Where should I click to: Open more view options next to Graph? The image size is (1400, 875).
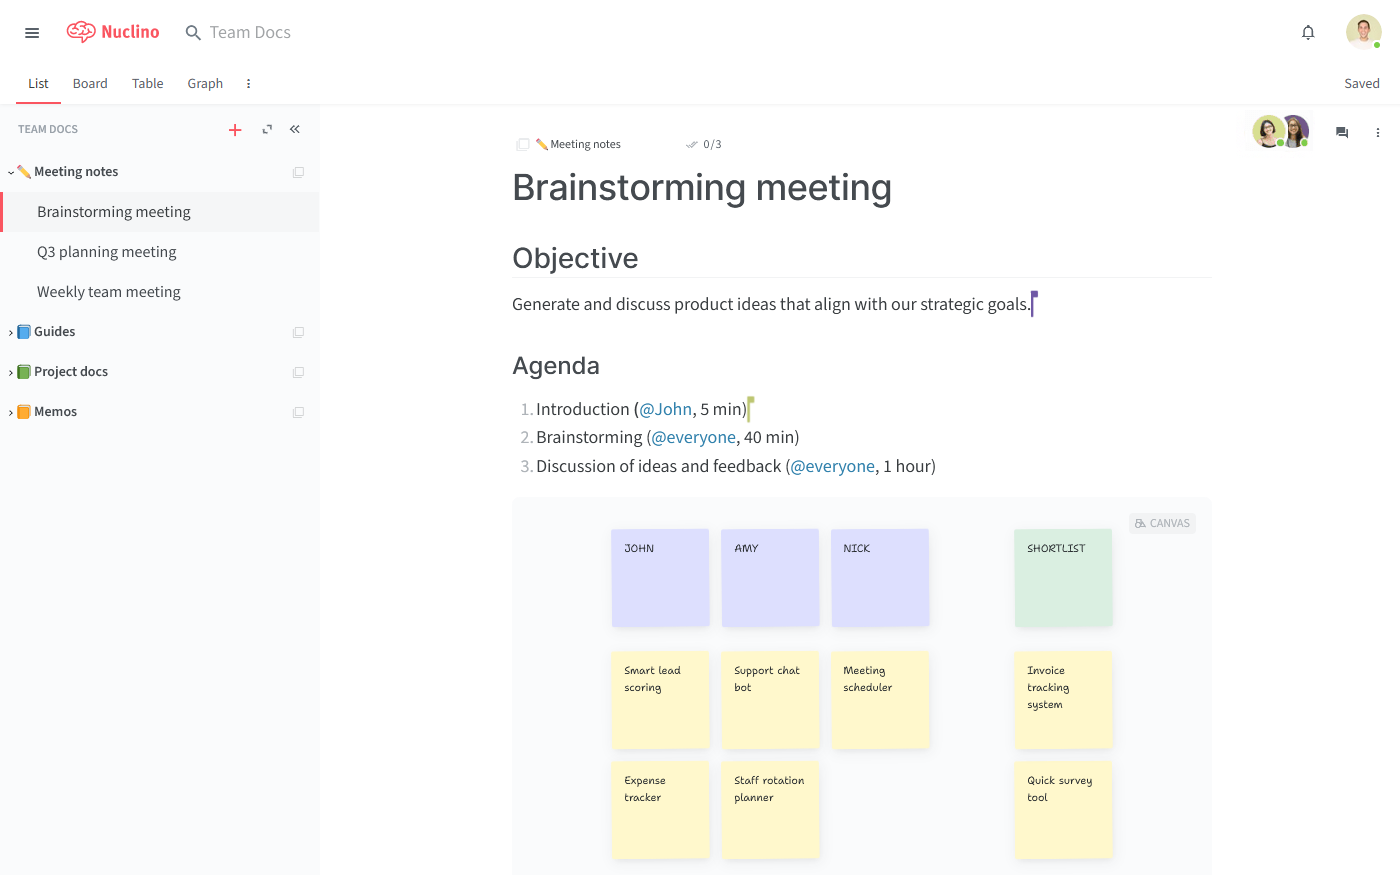pyautogui.click(x=248, y=84)
